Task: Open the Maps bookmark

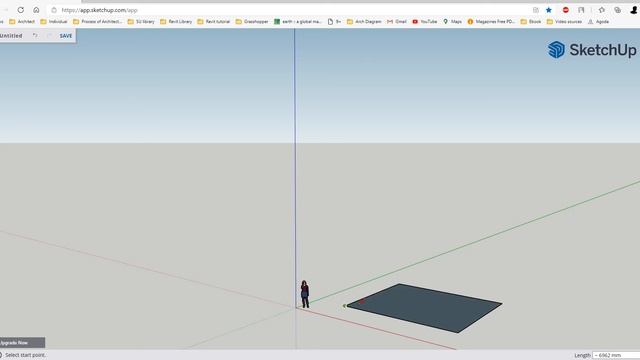Action: [x=452, y=22]
